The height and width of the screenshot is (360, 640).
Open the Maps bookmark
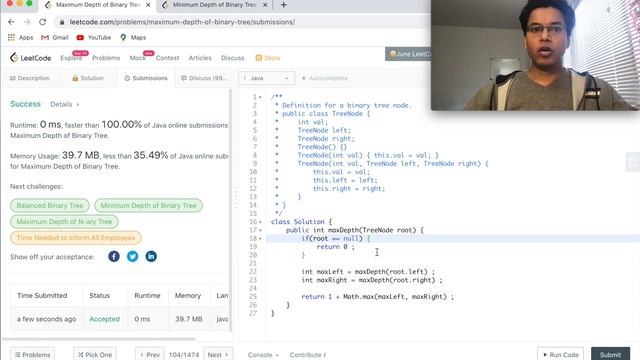133,38
